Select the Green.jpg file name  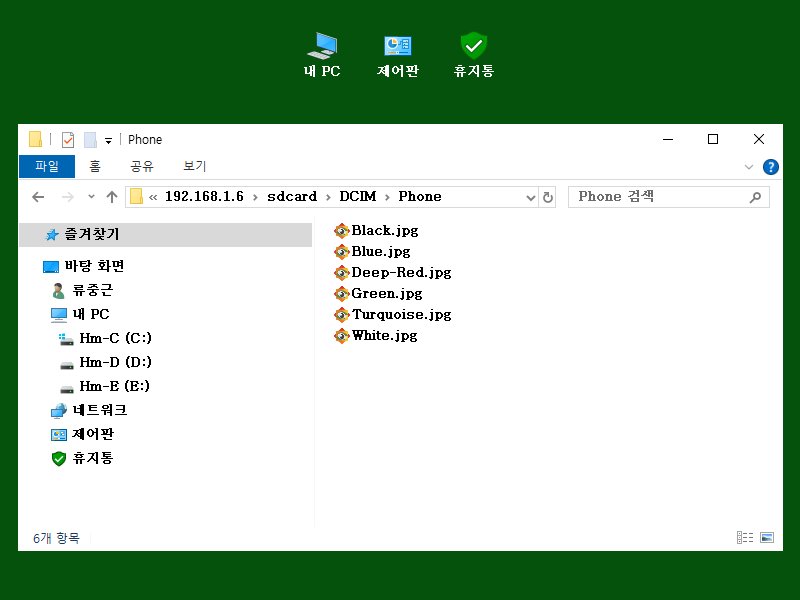click(x=387, y=293)
